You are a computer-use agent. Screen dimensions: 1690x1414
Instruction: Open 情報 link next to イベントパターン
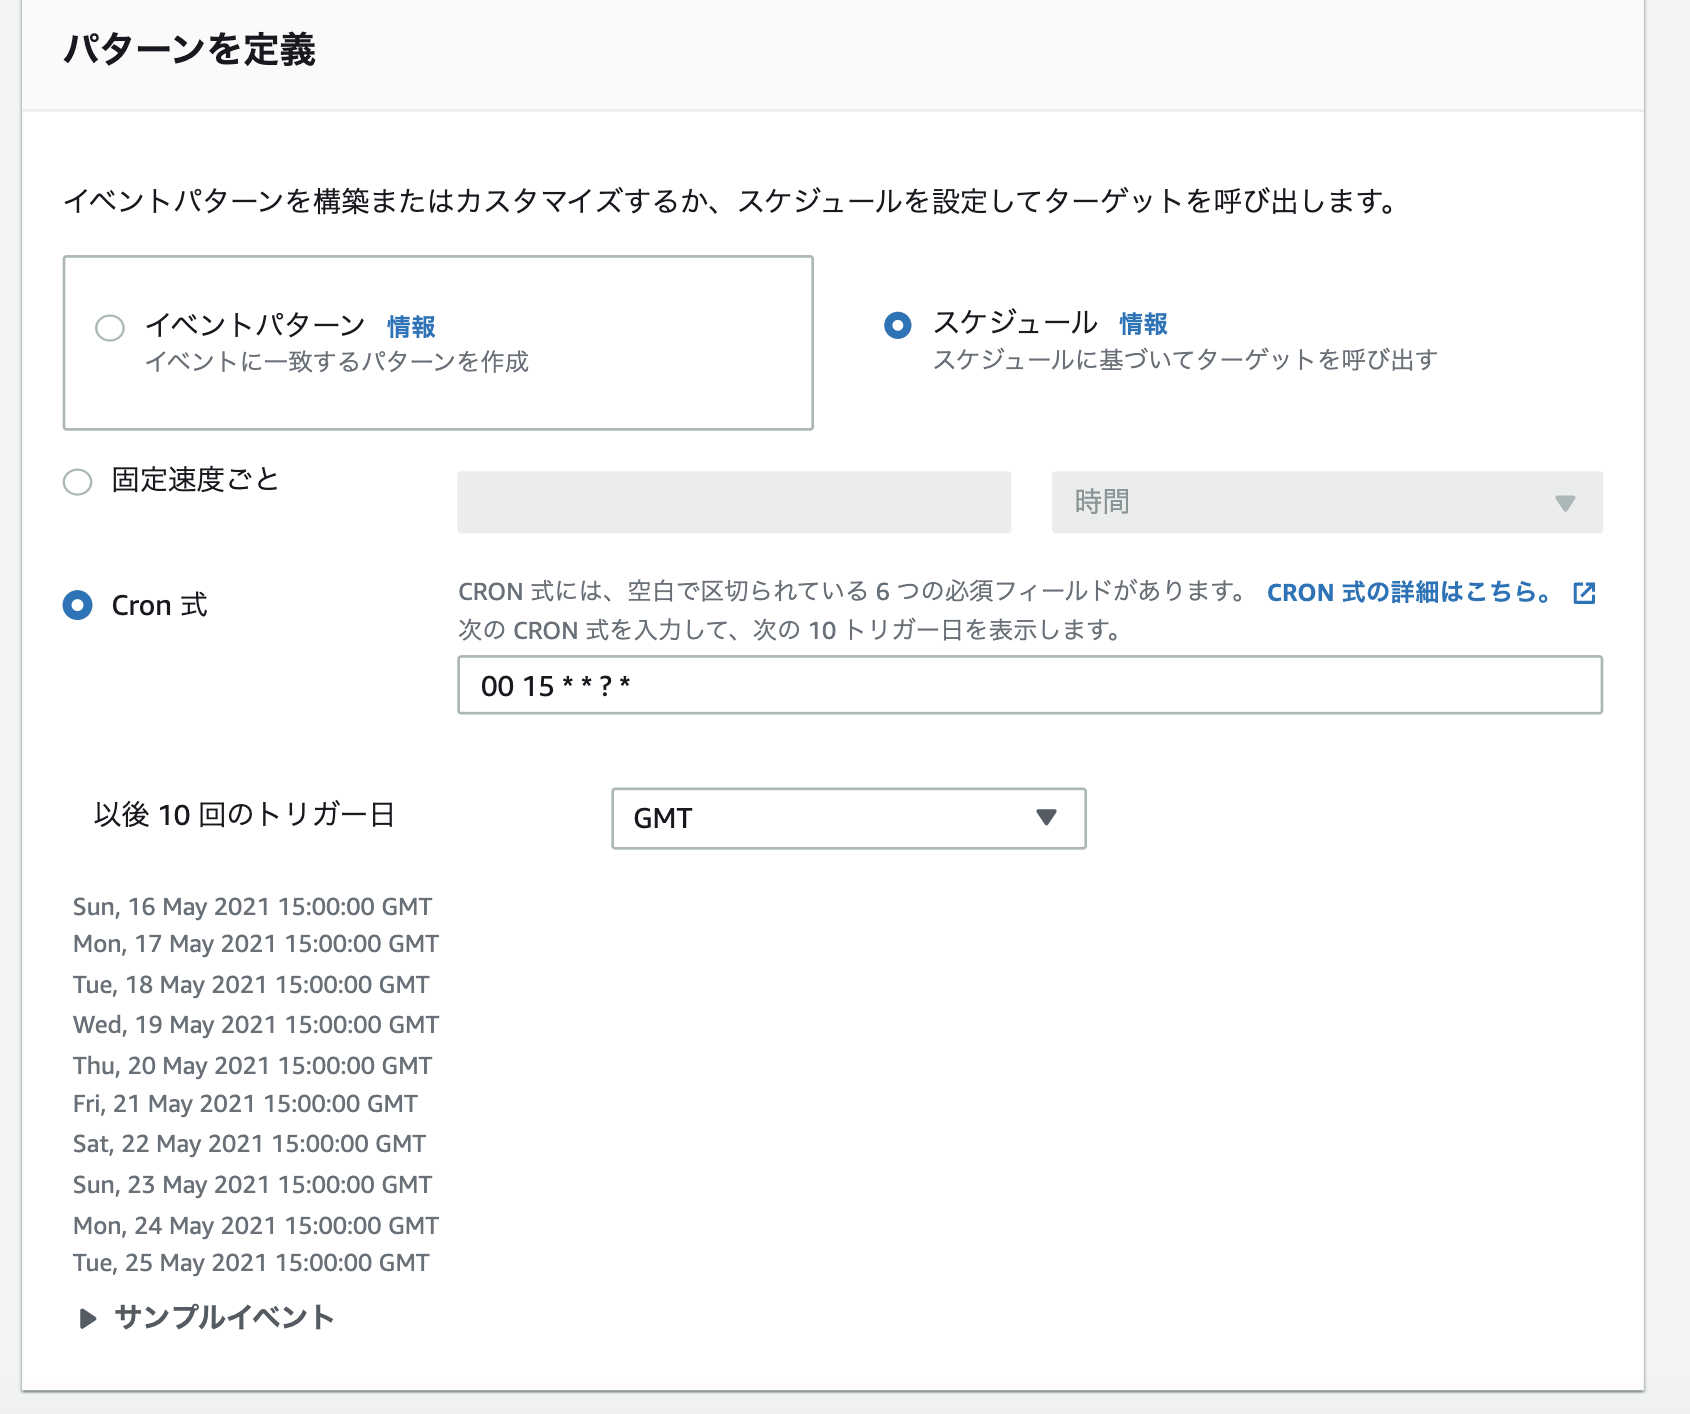pyautogui.click(x=411, y=327)
